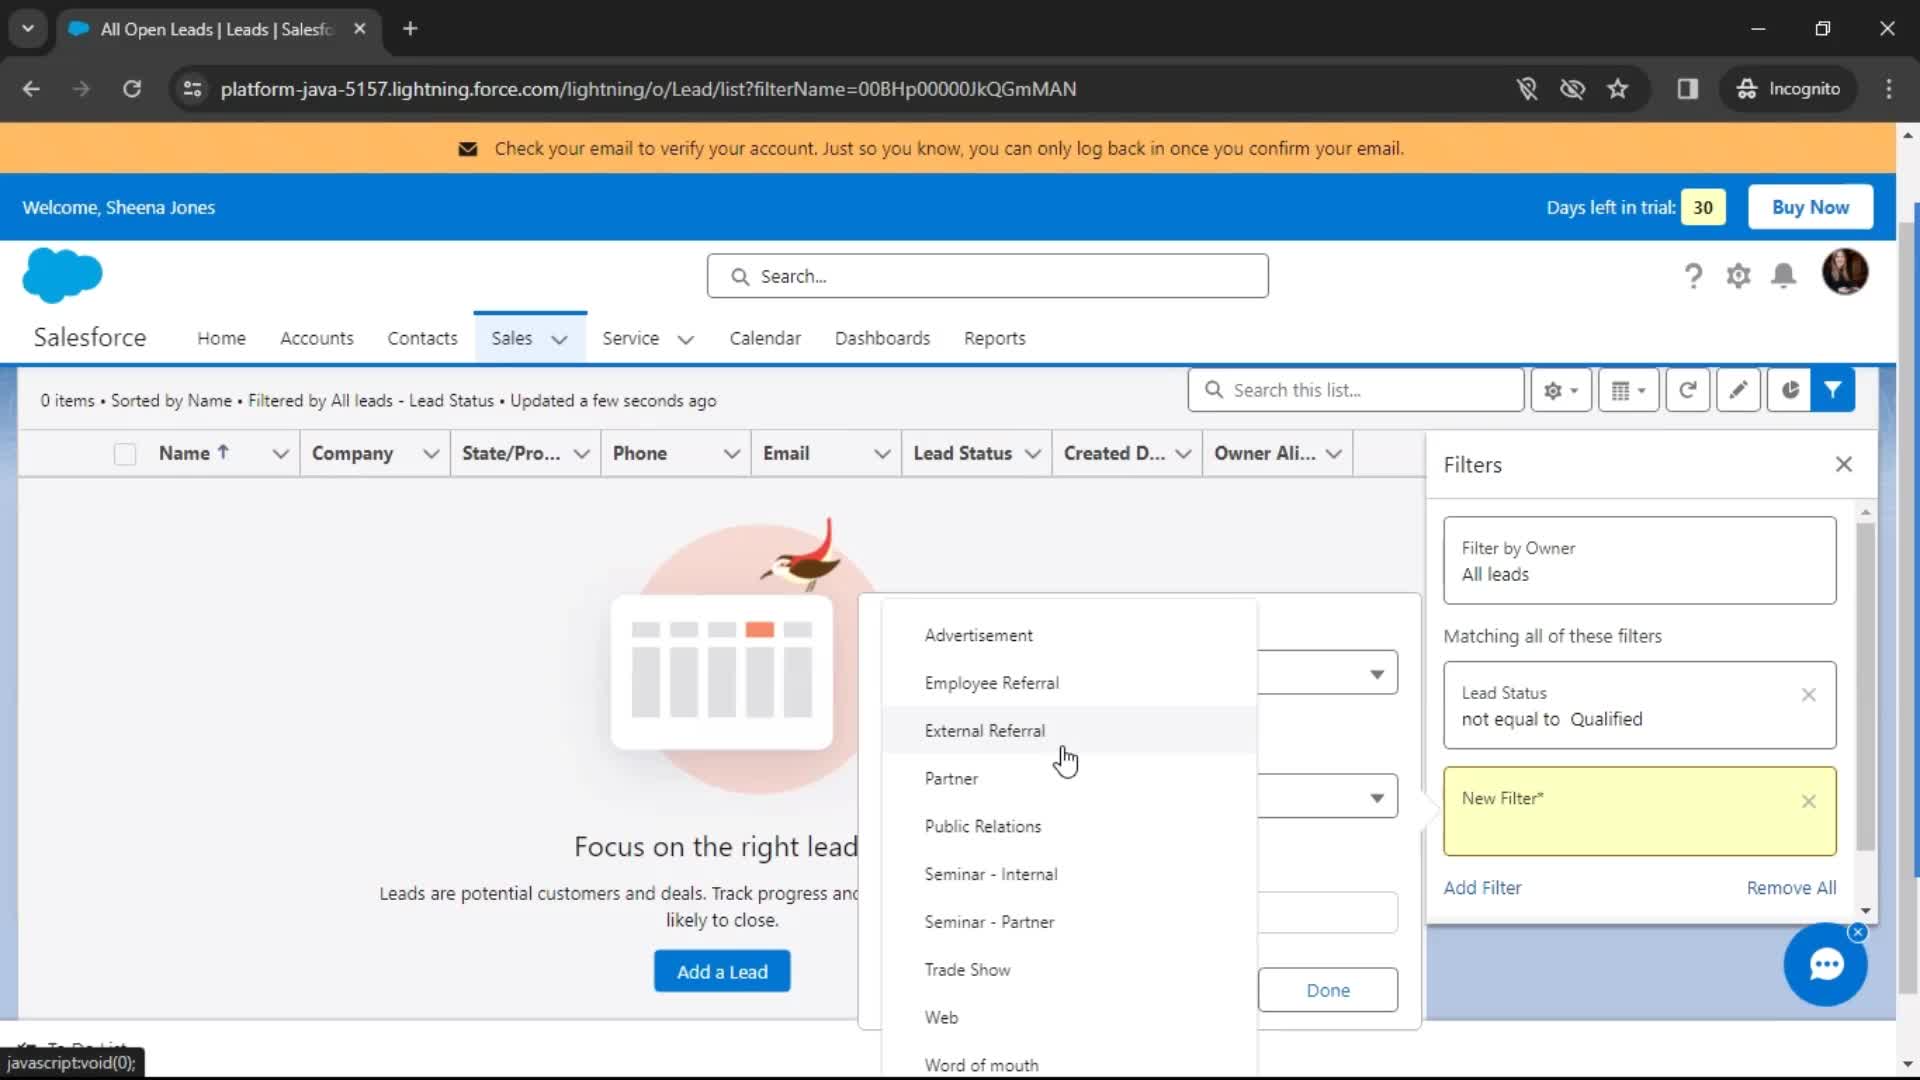
Task: Select Partner option
Action: 1069,779
